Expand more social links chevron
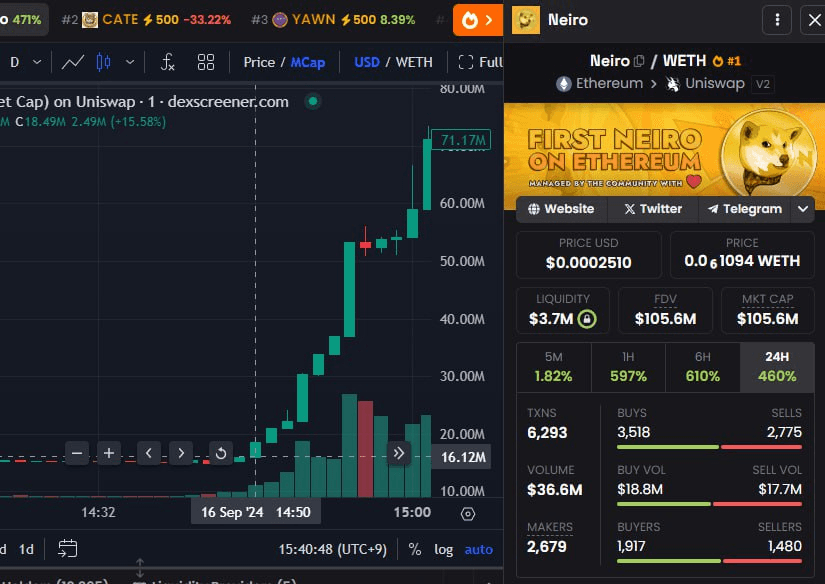Screen dimensions: 825x584 (803, 209)
